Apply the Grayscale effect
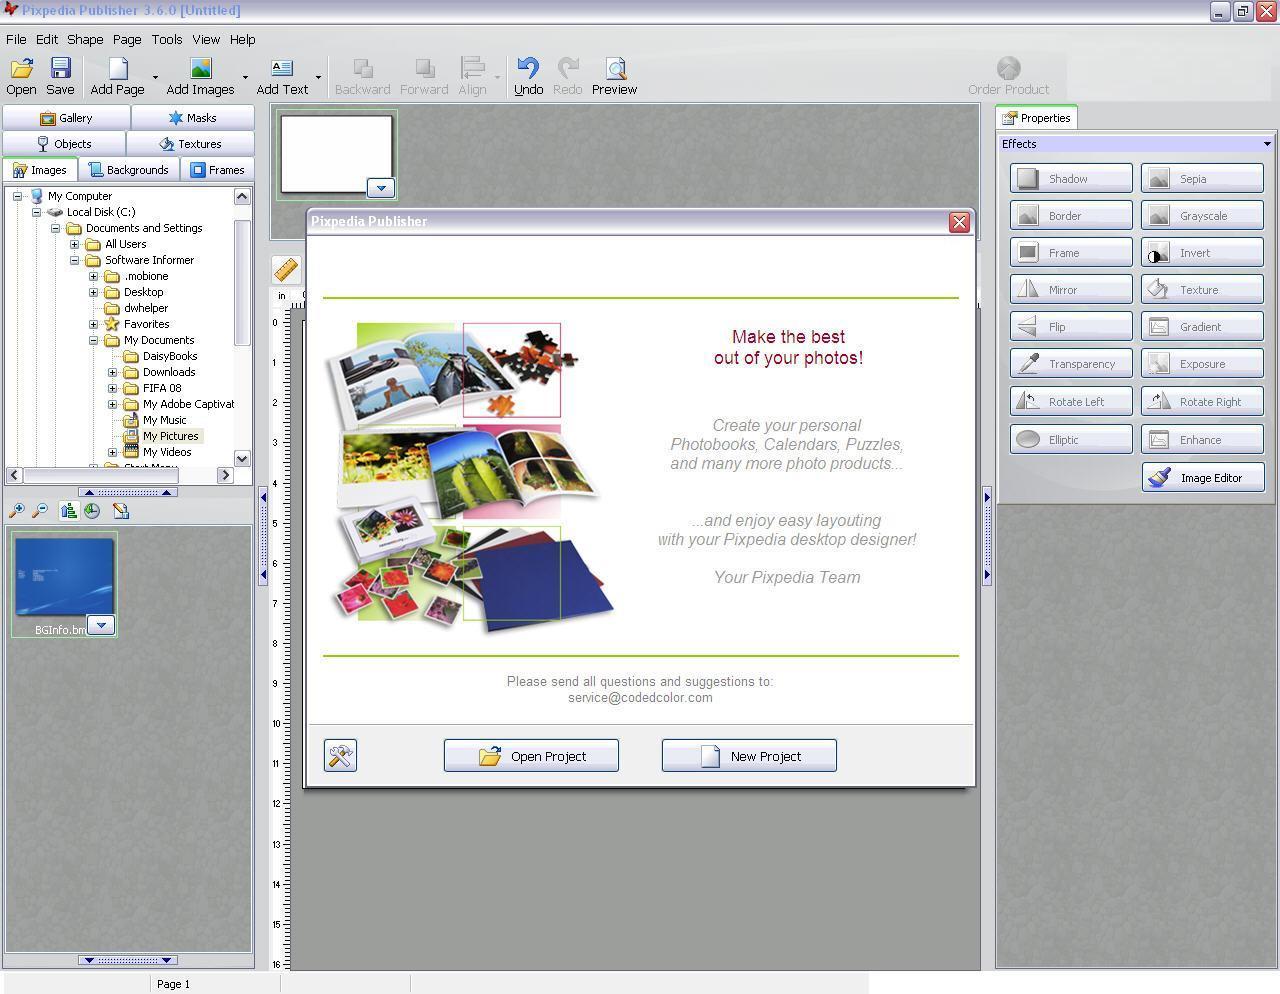 (x=1202, y=216)
